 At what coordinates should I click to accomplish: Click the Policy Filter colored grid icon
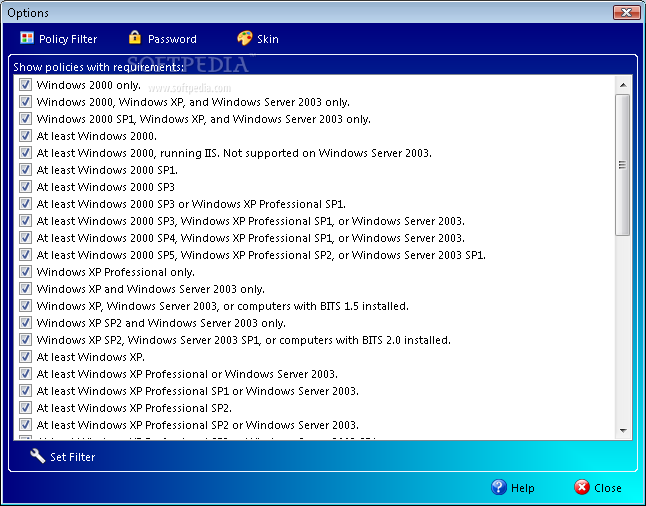coord(27,38)
